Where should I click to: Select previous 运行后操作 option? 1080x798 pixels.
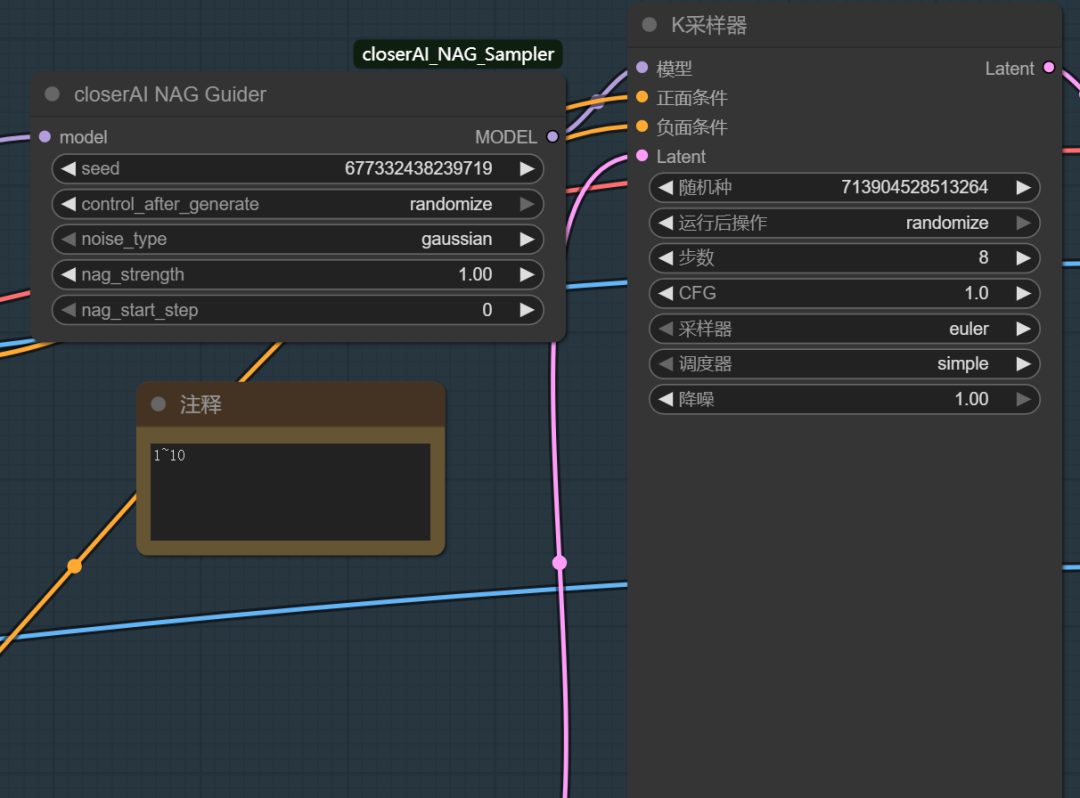[x=665, y=223]
